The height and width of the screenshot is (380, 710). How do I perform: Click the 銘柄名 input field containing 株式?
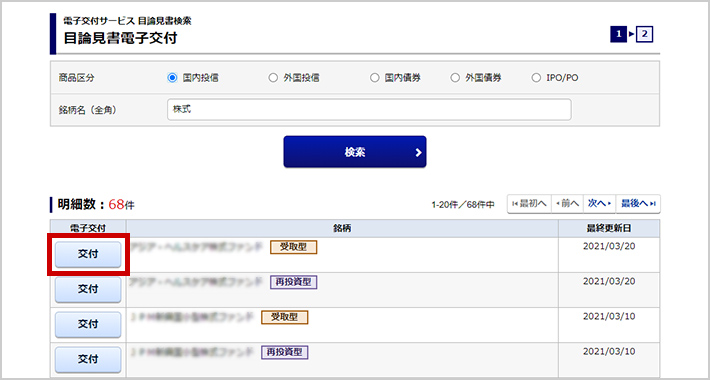pos(369,110)
